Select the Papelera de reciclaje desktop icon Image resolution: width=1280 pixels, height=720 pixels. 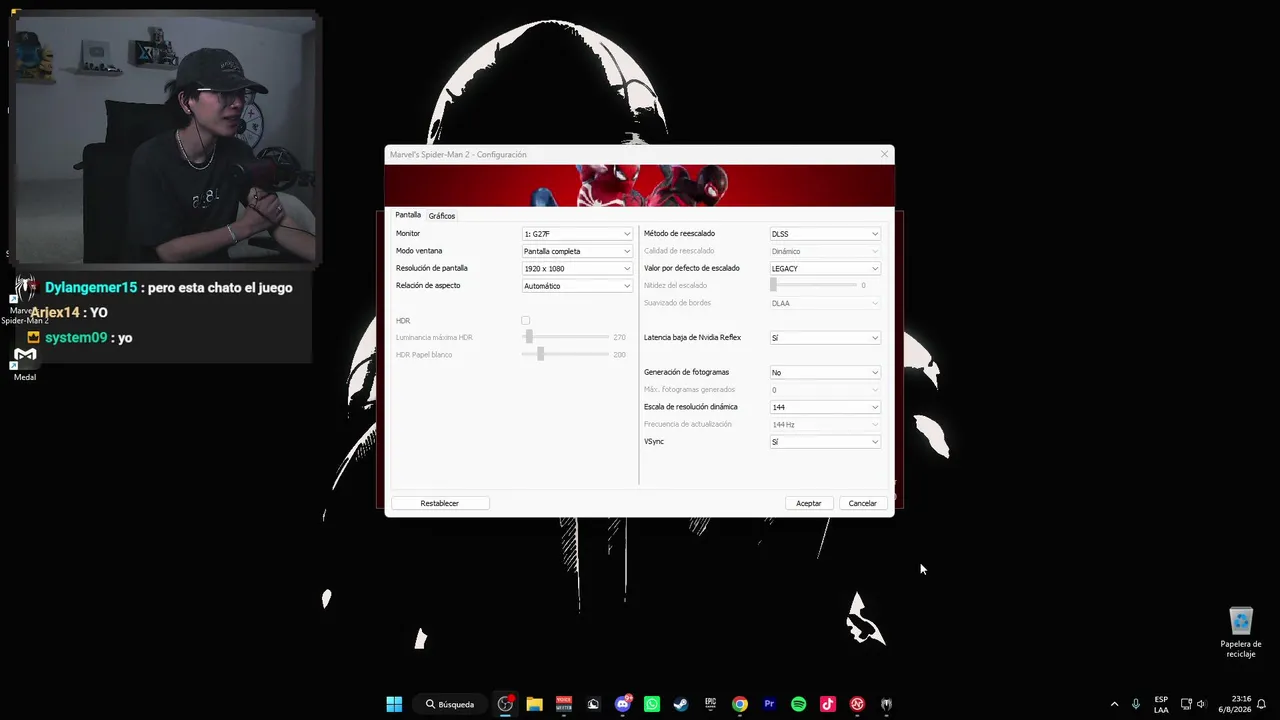1241,632
